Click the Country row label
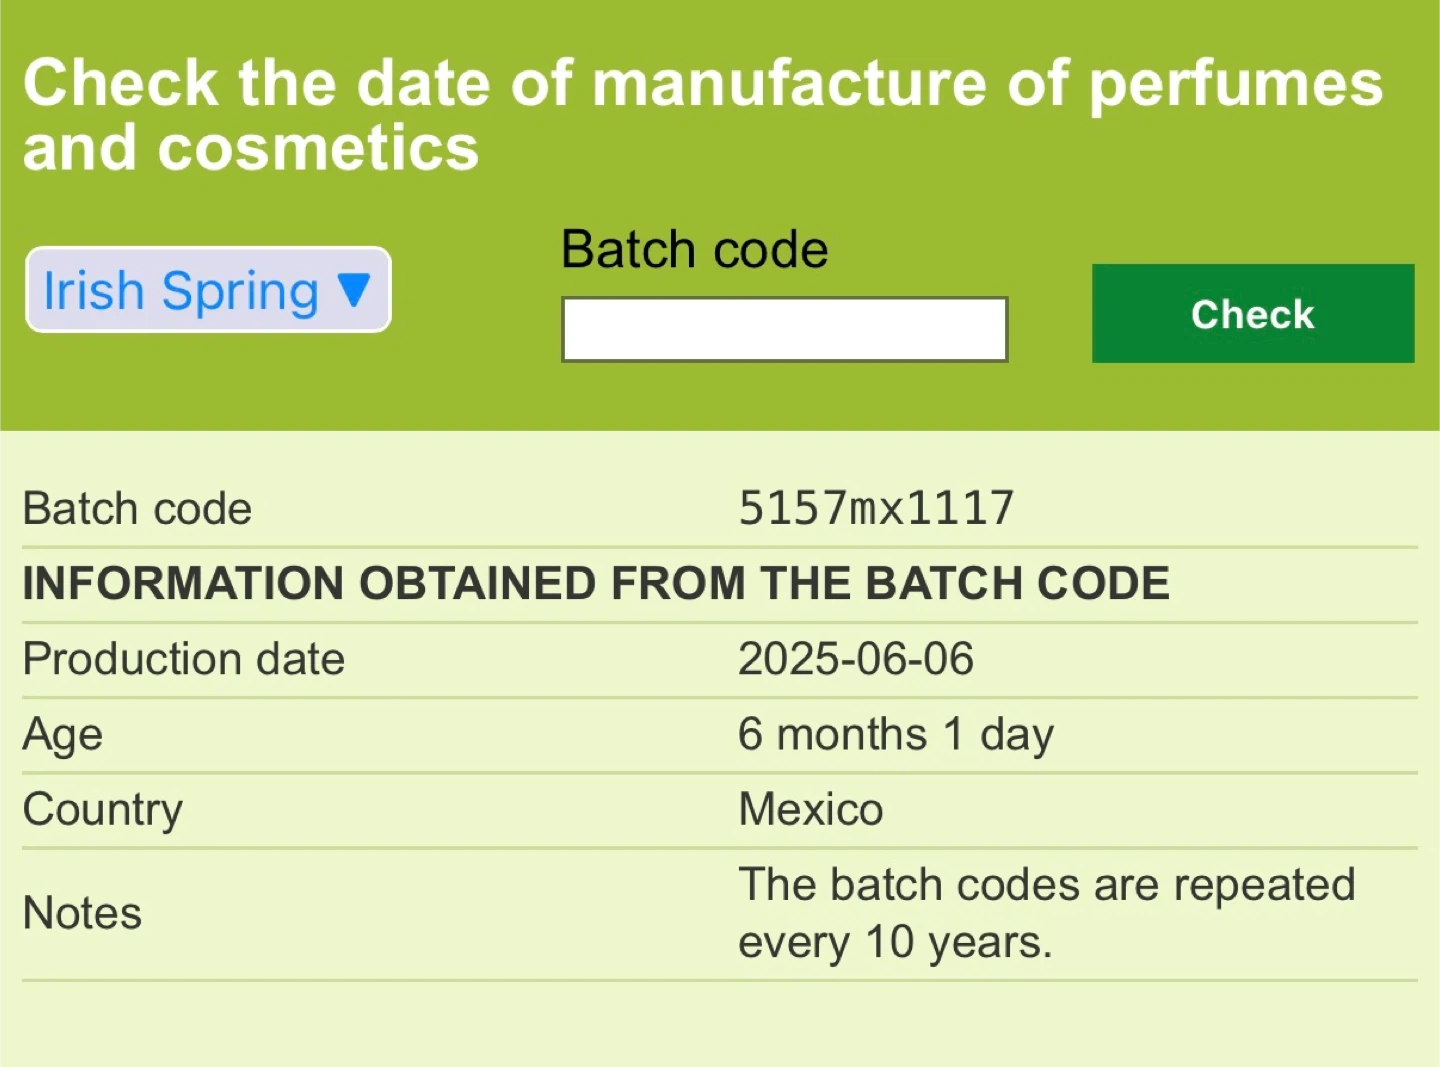 pyautogui.click(x=103, y=810)
